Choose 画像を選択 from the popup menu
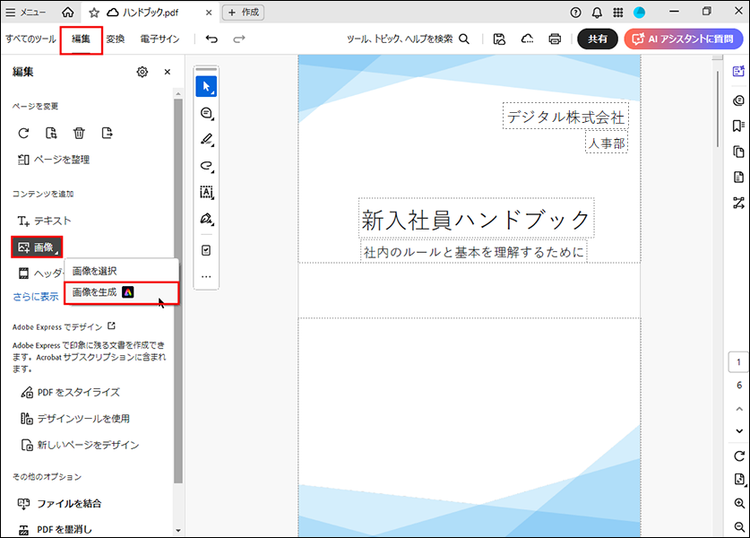This screenshot has height=538, width=750. (95, 271)
